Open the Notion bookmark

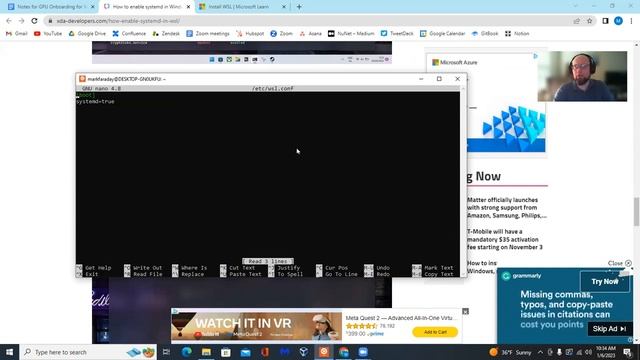point(517,33)
